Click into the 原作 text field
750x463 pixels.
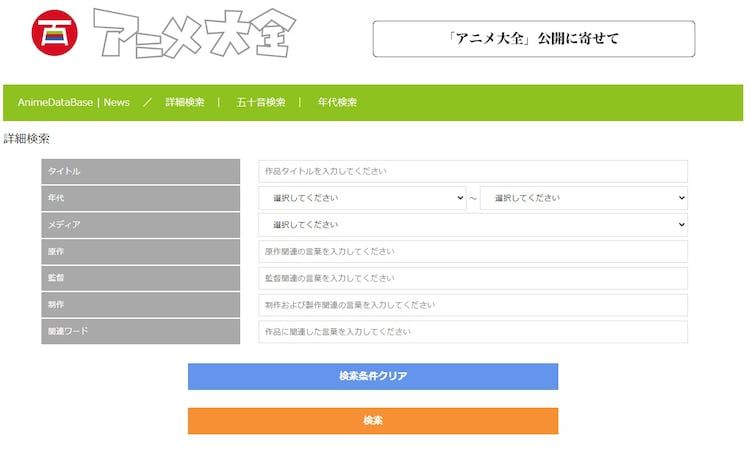point(472,251)
